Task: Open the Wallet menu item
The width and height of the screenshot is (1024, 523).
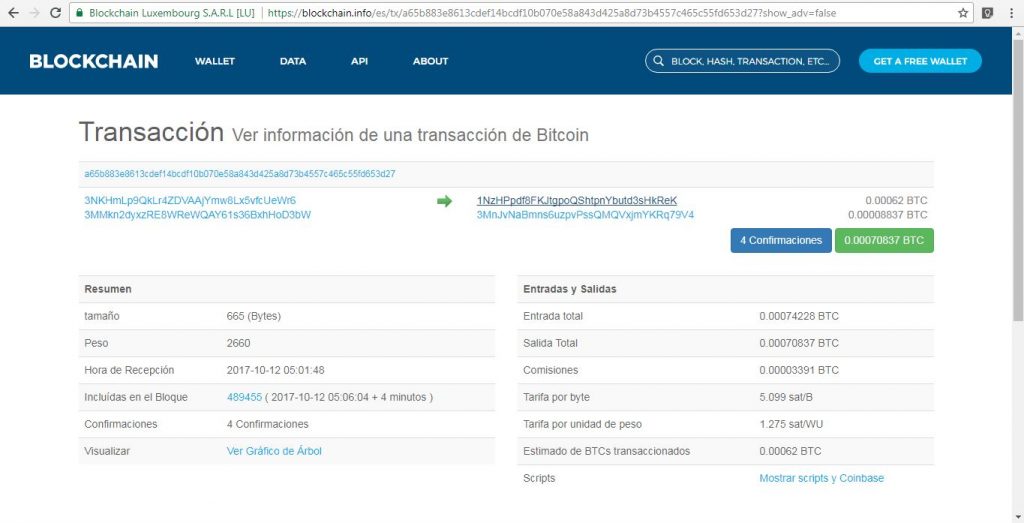Action: pos(214,61)
